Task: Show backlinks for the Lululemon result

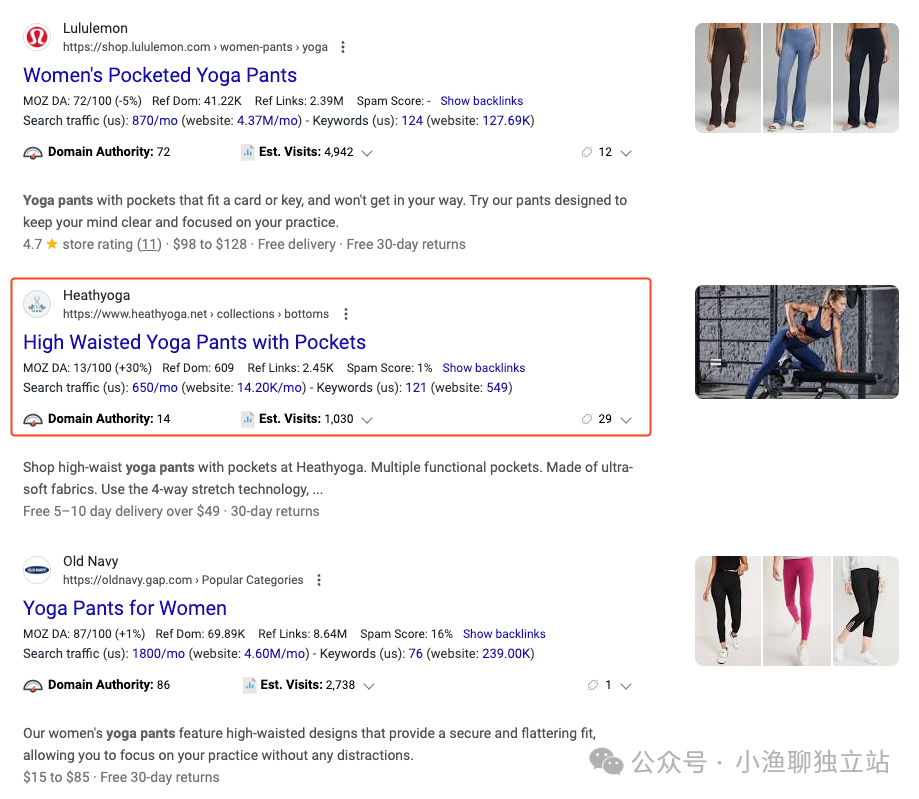Action: point(482,101)
